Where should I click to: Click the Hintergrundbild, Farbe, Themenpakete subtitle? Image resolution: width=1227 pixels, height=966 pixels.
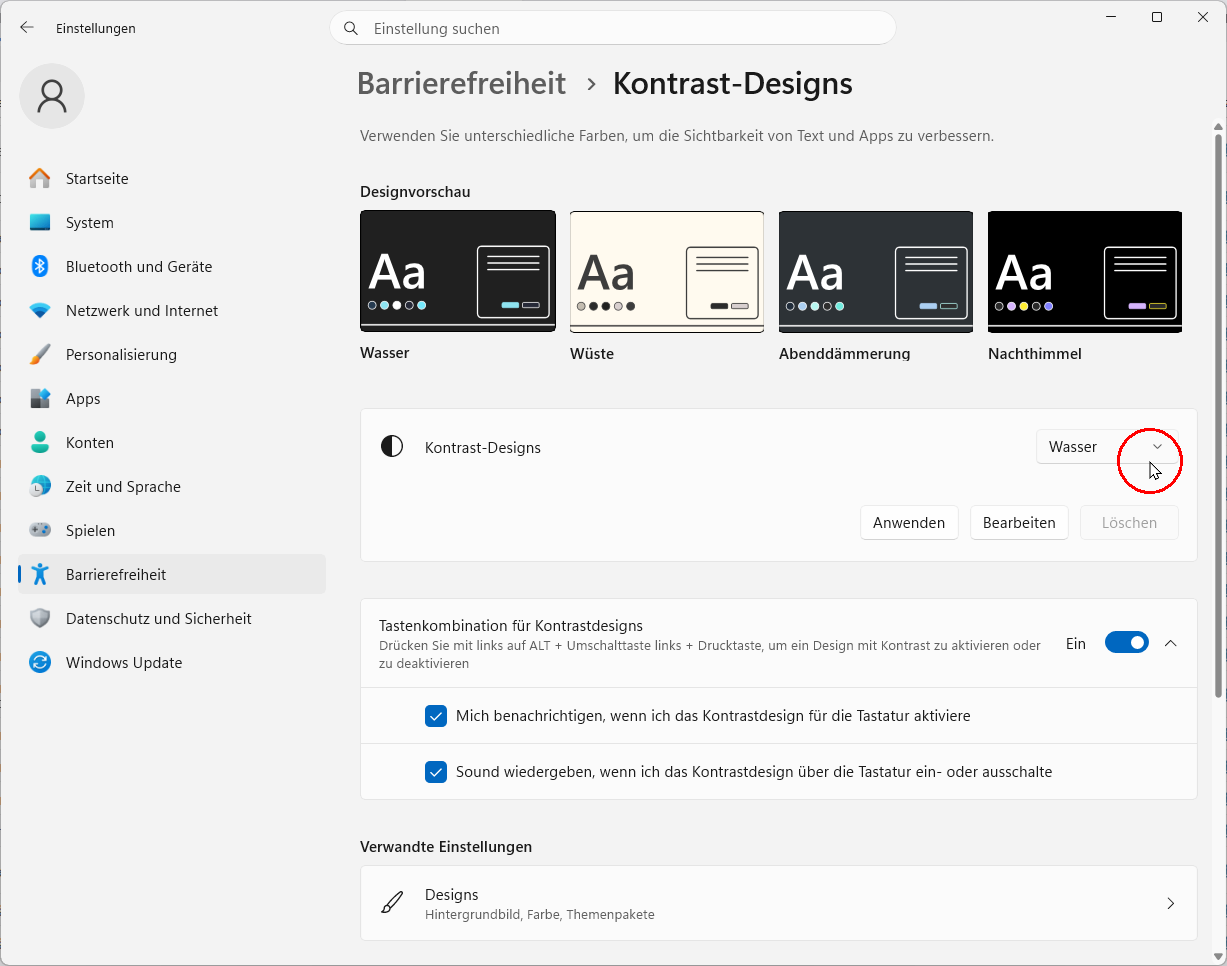point(540,914)
